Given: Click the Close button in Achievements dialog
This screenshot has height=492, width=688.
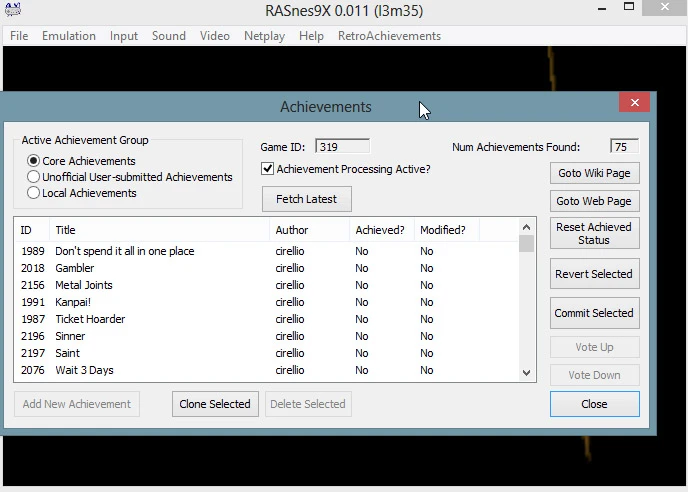Looking at the screenshot, I should point(594,404).
